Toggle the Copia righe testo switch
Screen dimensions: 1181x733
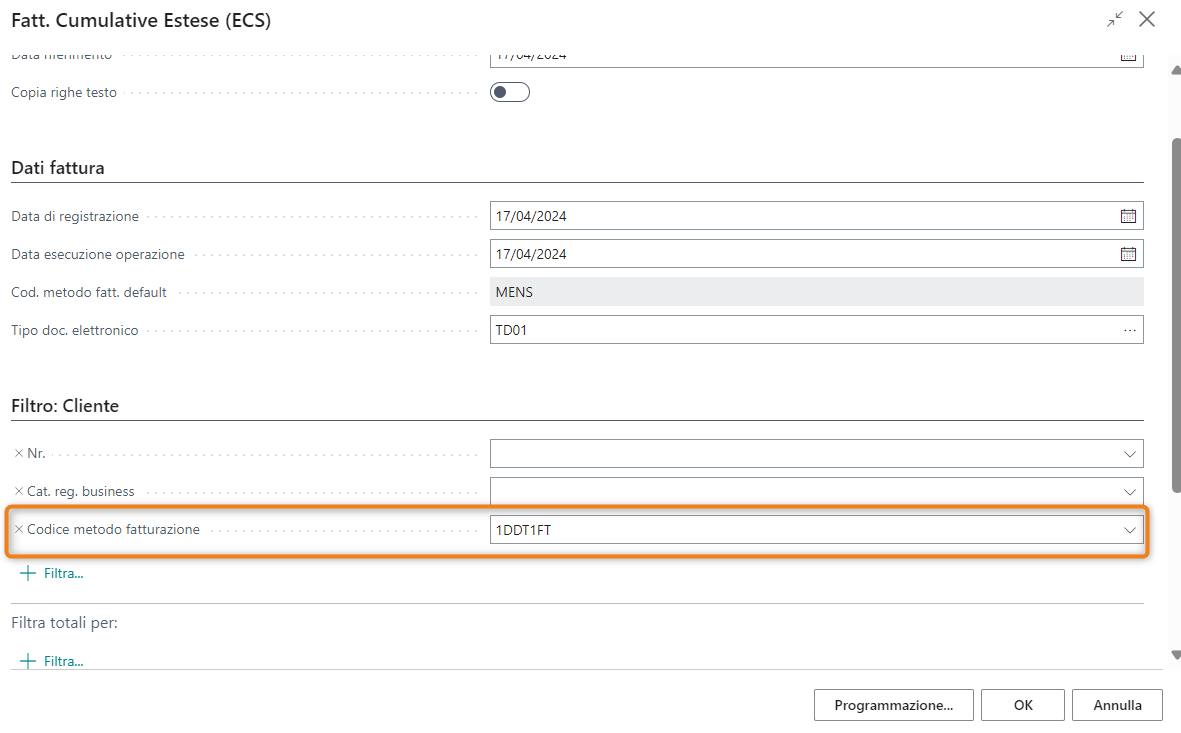pos(509,93)
